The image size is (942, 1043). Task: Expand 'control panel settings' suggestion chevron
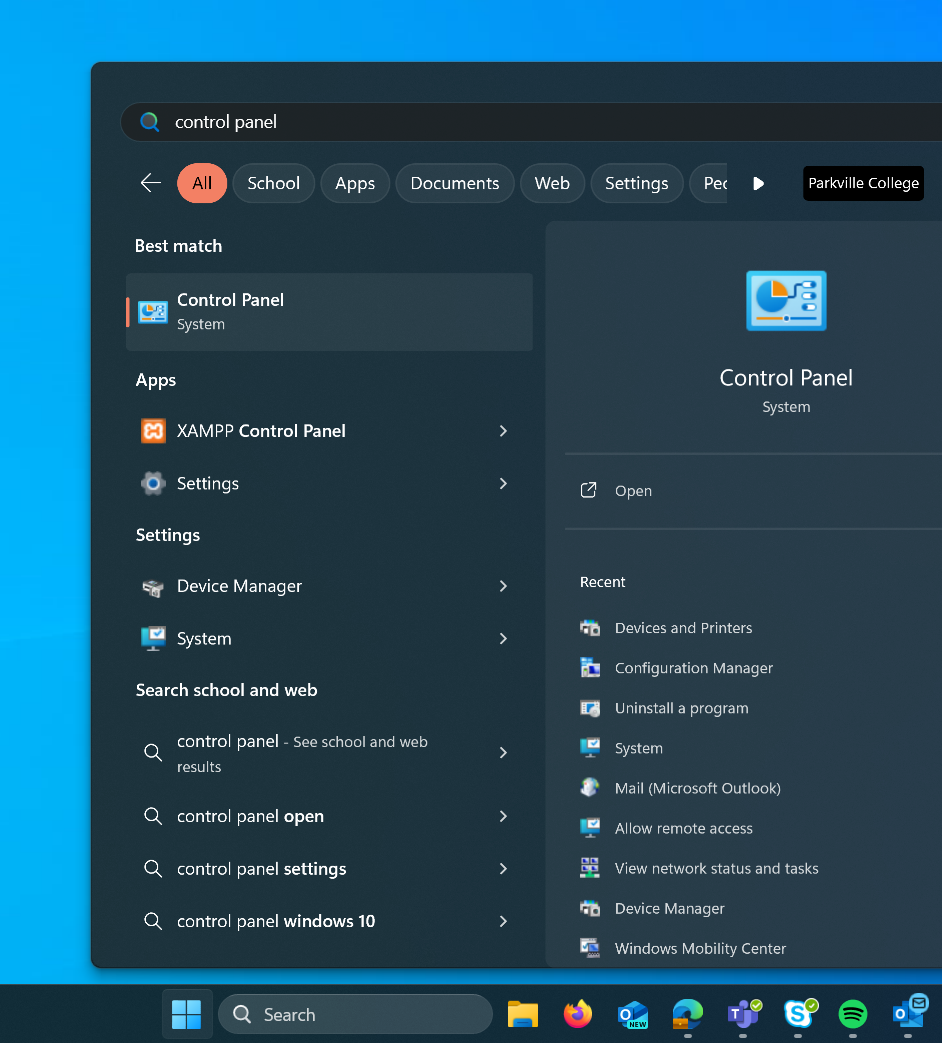coord(504,869)
